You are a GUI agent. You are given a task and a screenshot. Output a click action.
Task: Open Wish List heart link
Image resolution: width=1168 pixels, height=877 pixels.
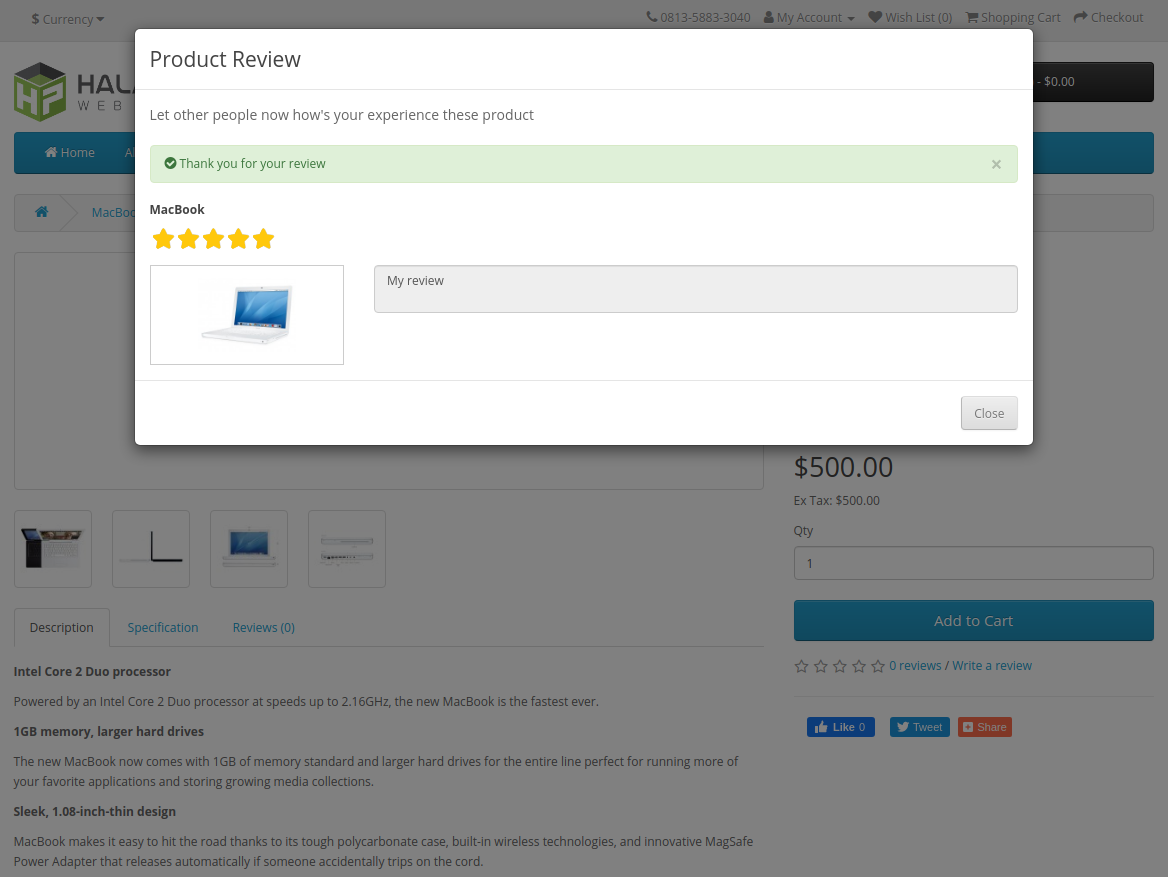[x=910, y=17]
